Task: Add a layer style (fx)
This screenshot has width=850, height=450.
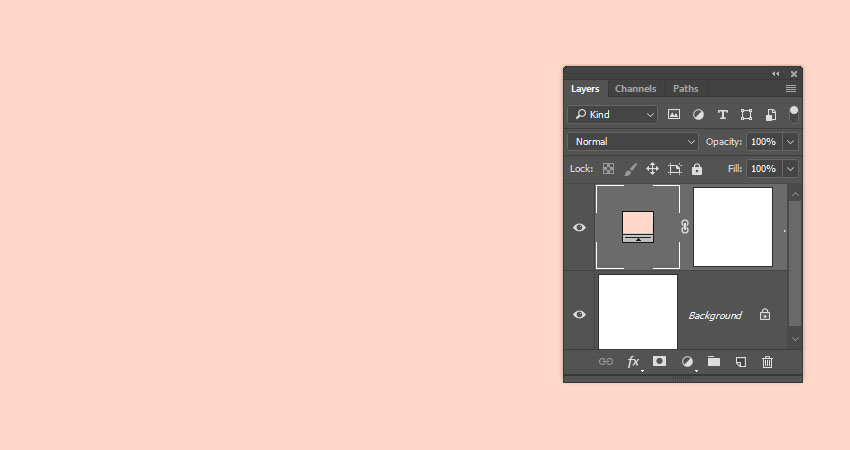Action: [x=633, y=362]
